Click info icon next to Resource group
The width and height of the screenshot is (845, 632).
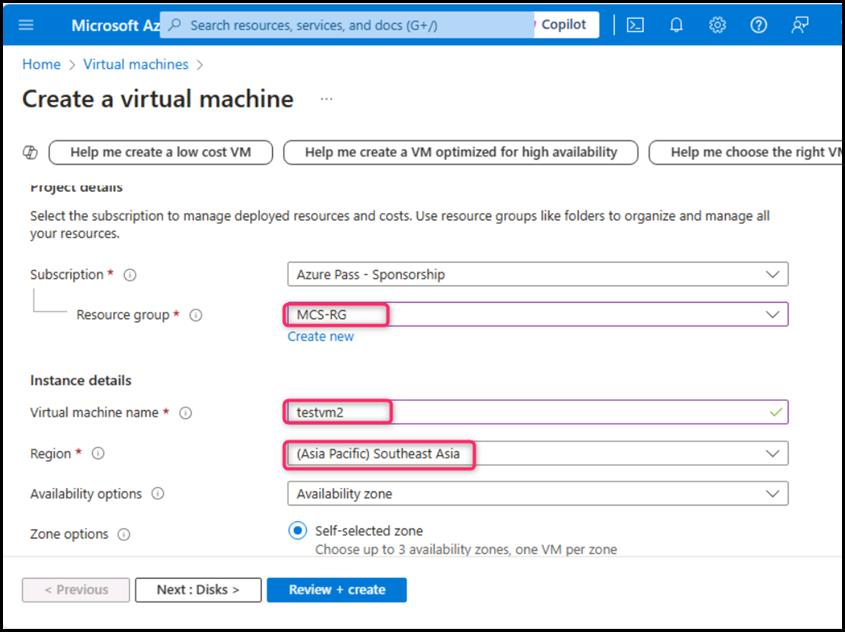[x=196, y=315]
